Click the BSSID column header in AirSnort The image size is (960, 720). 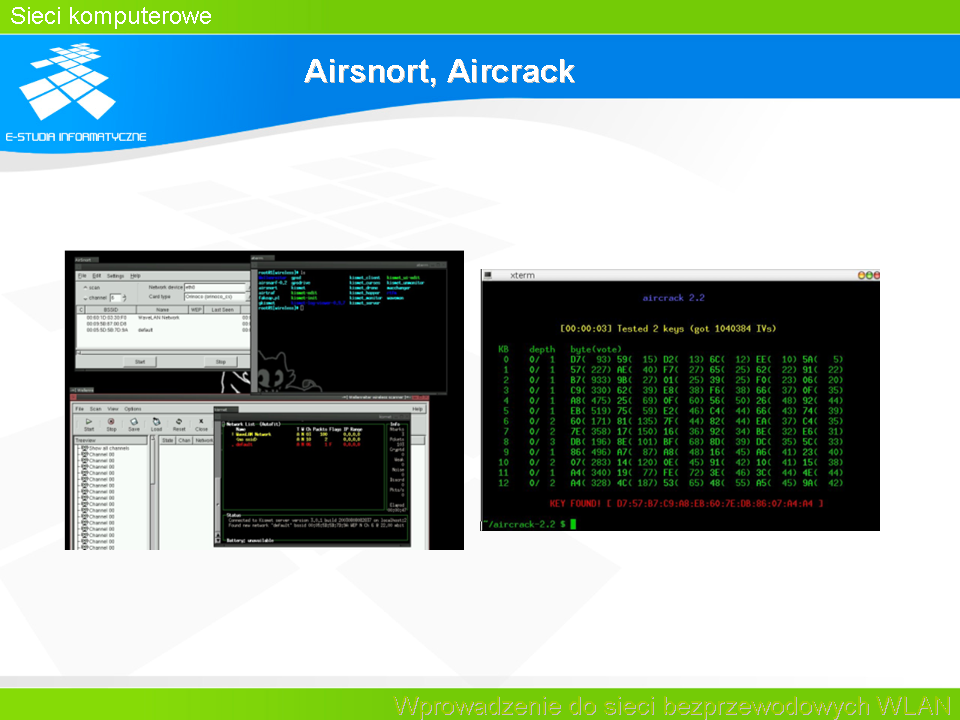(111, 310)
